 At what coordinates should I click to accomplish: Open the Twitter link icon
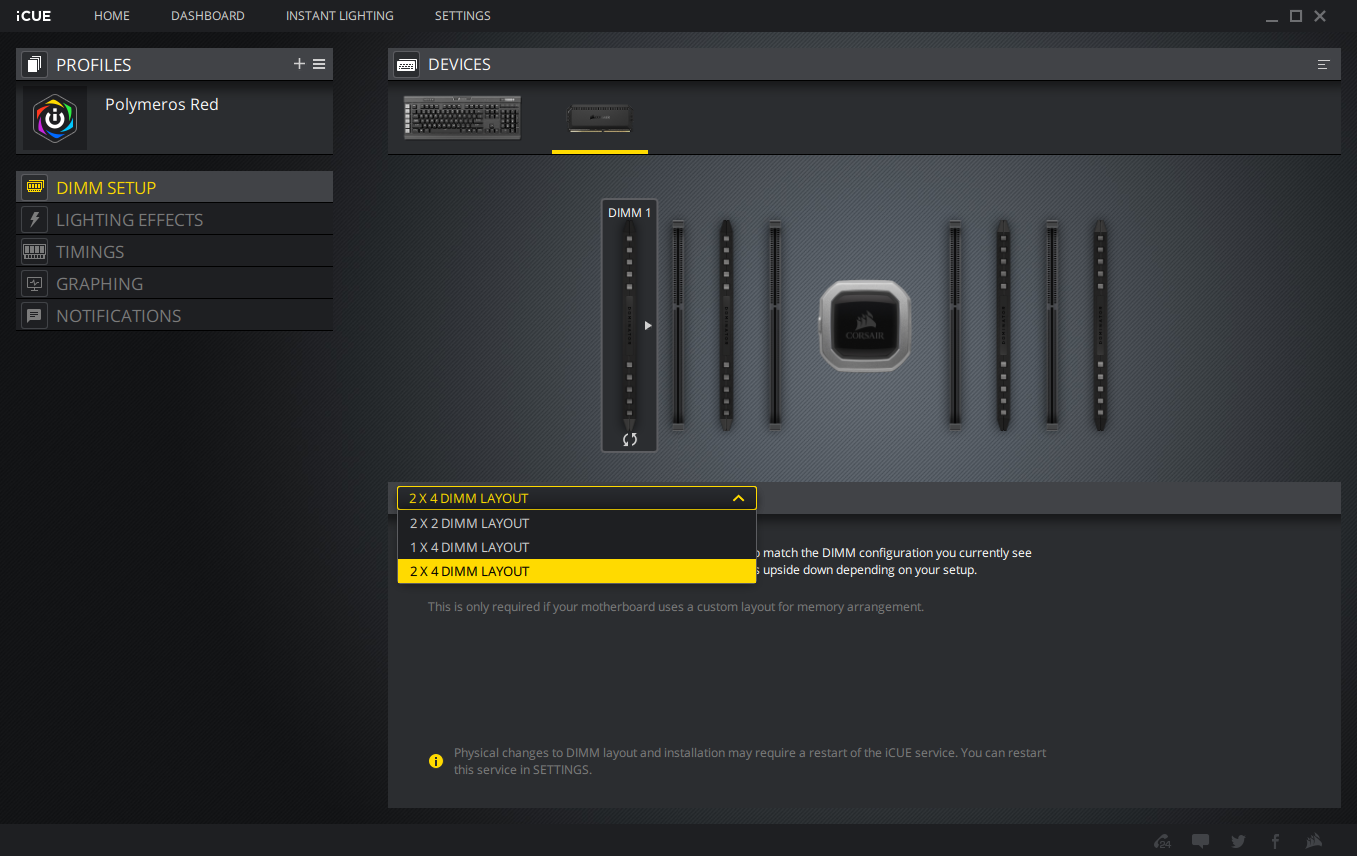click(x=1238, y=841)
